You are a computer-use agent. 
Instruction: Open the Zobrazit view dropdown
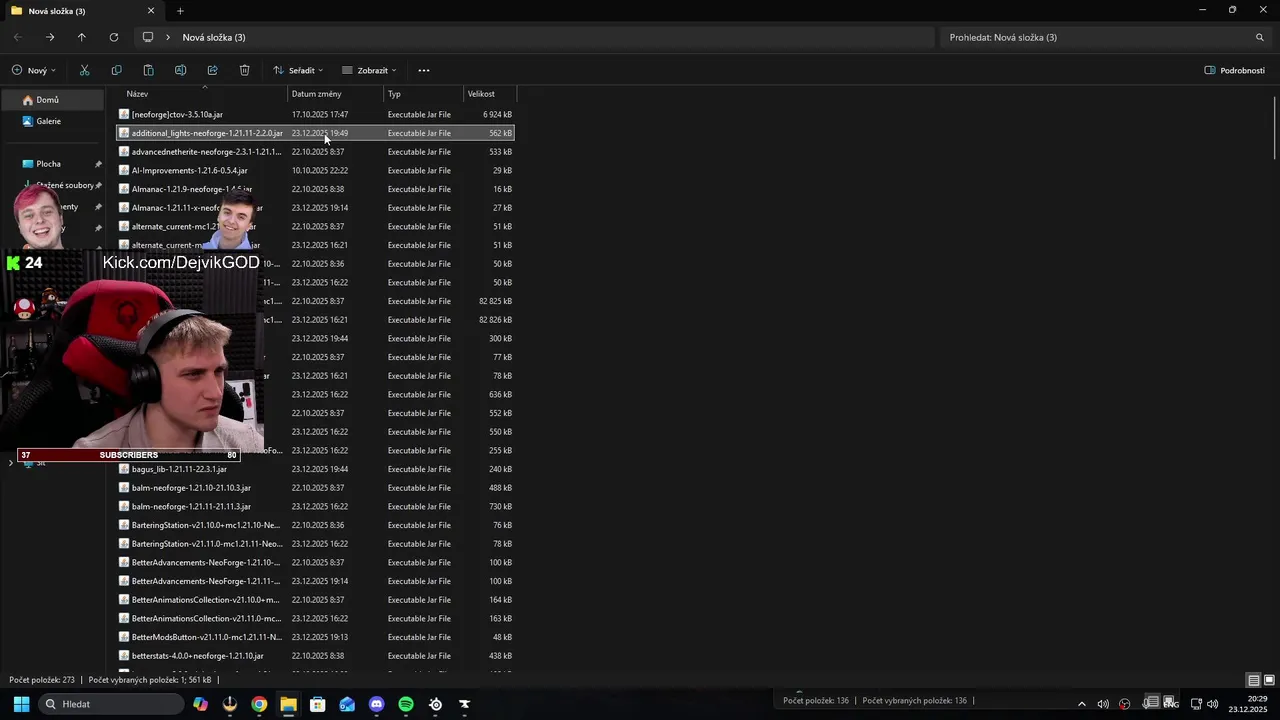369,70
